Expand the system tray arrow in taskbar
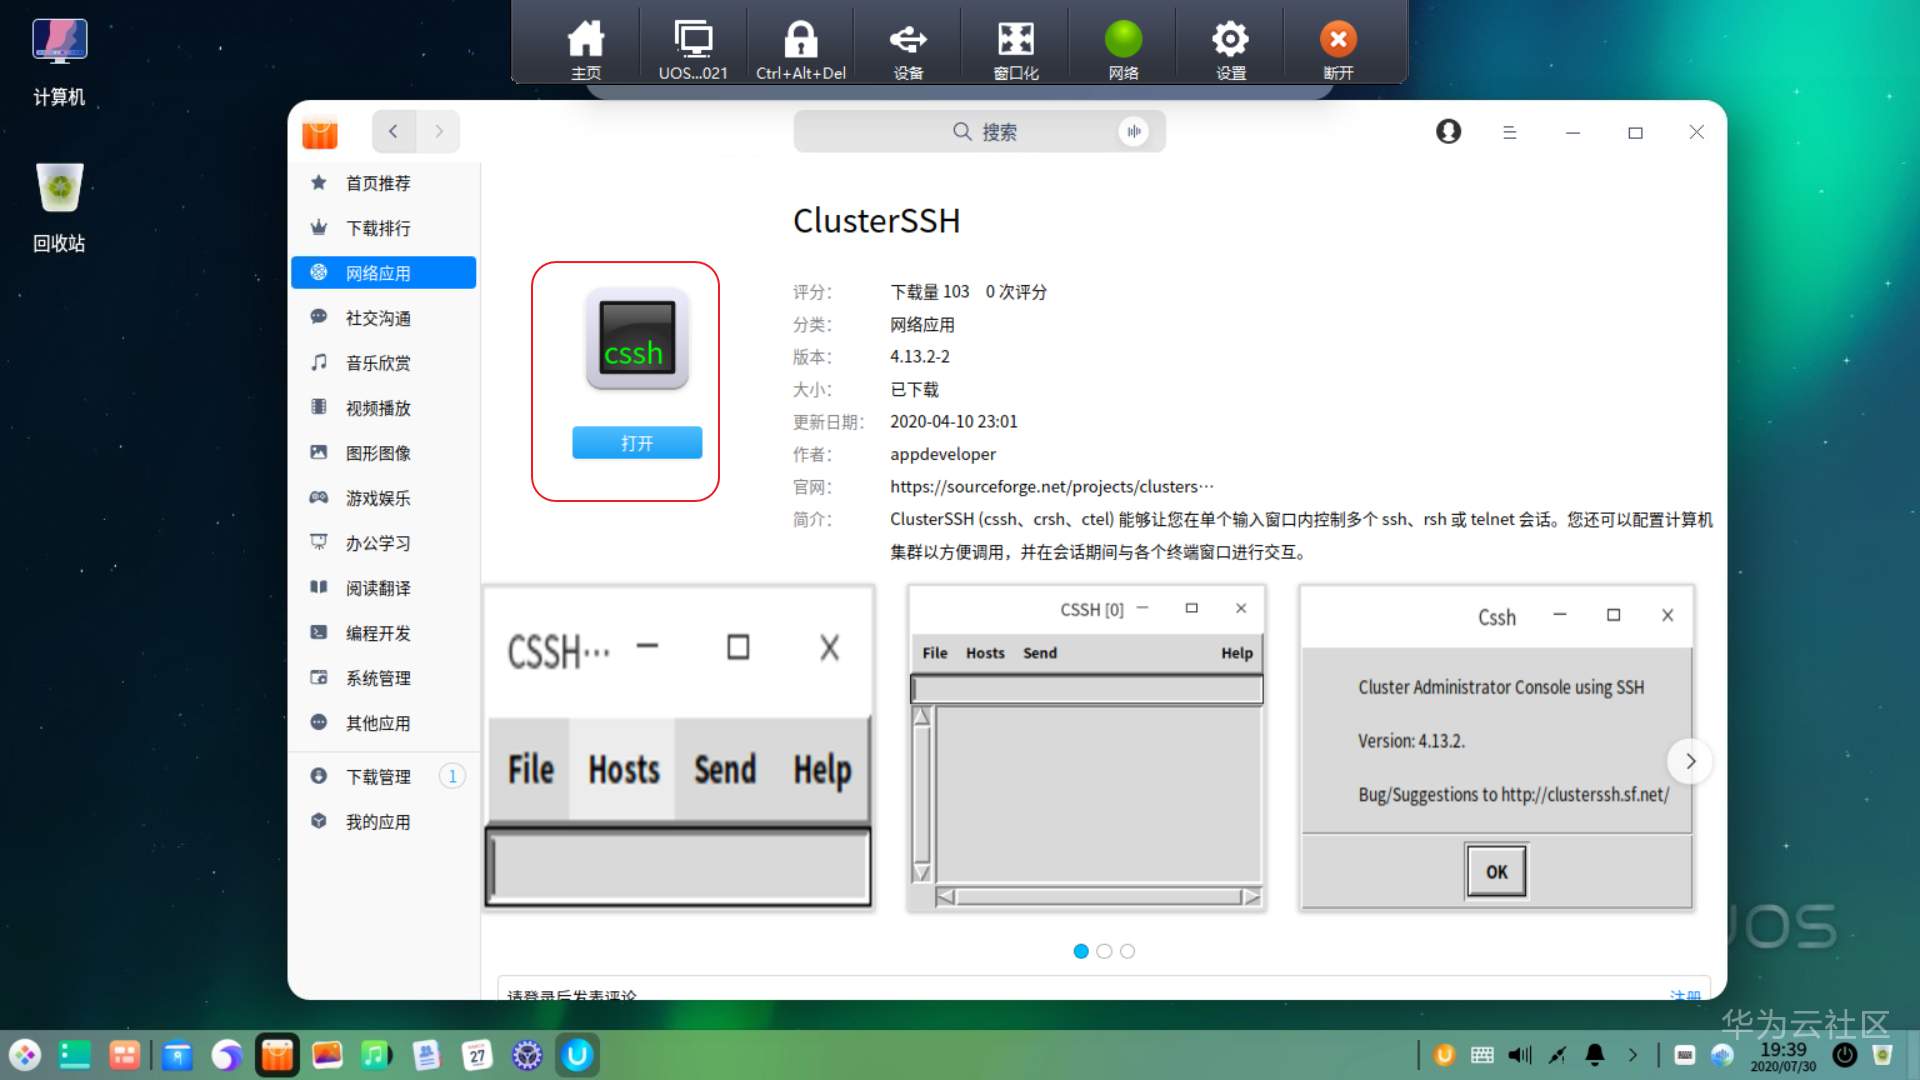 1633,1055
